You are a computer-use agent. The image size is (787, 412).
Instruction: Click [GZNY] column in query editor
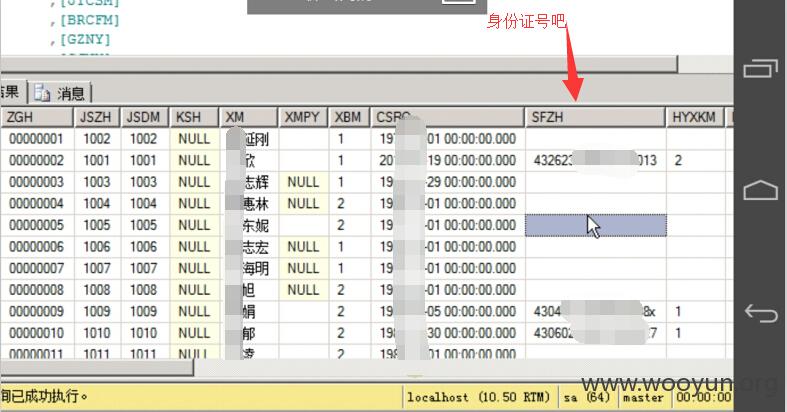pos(85,39)
